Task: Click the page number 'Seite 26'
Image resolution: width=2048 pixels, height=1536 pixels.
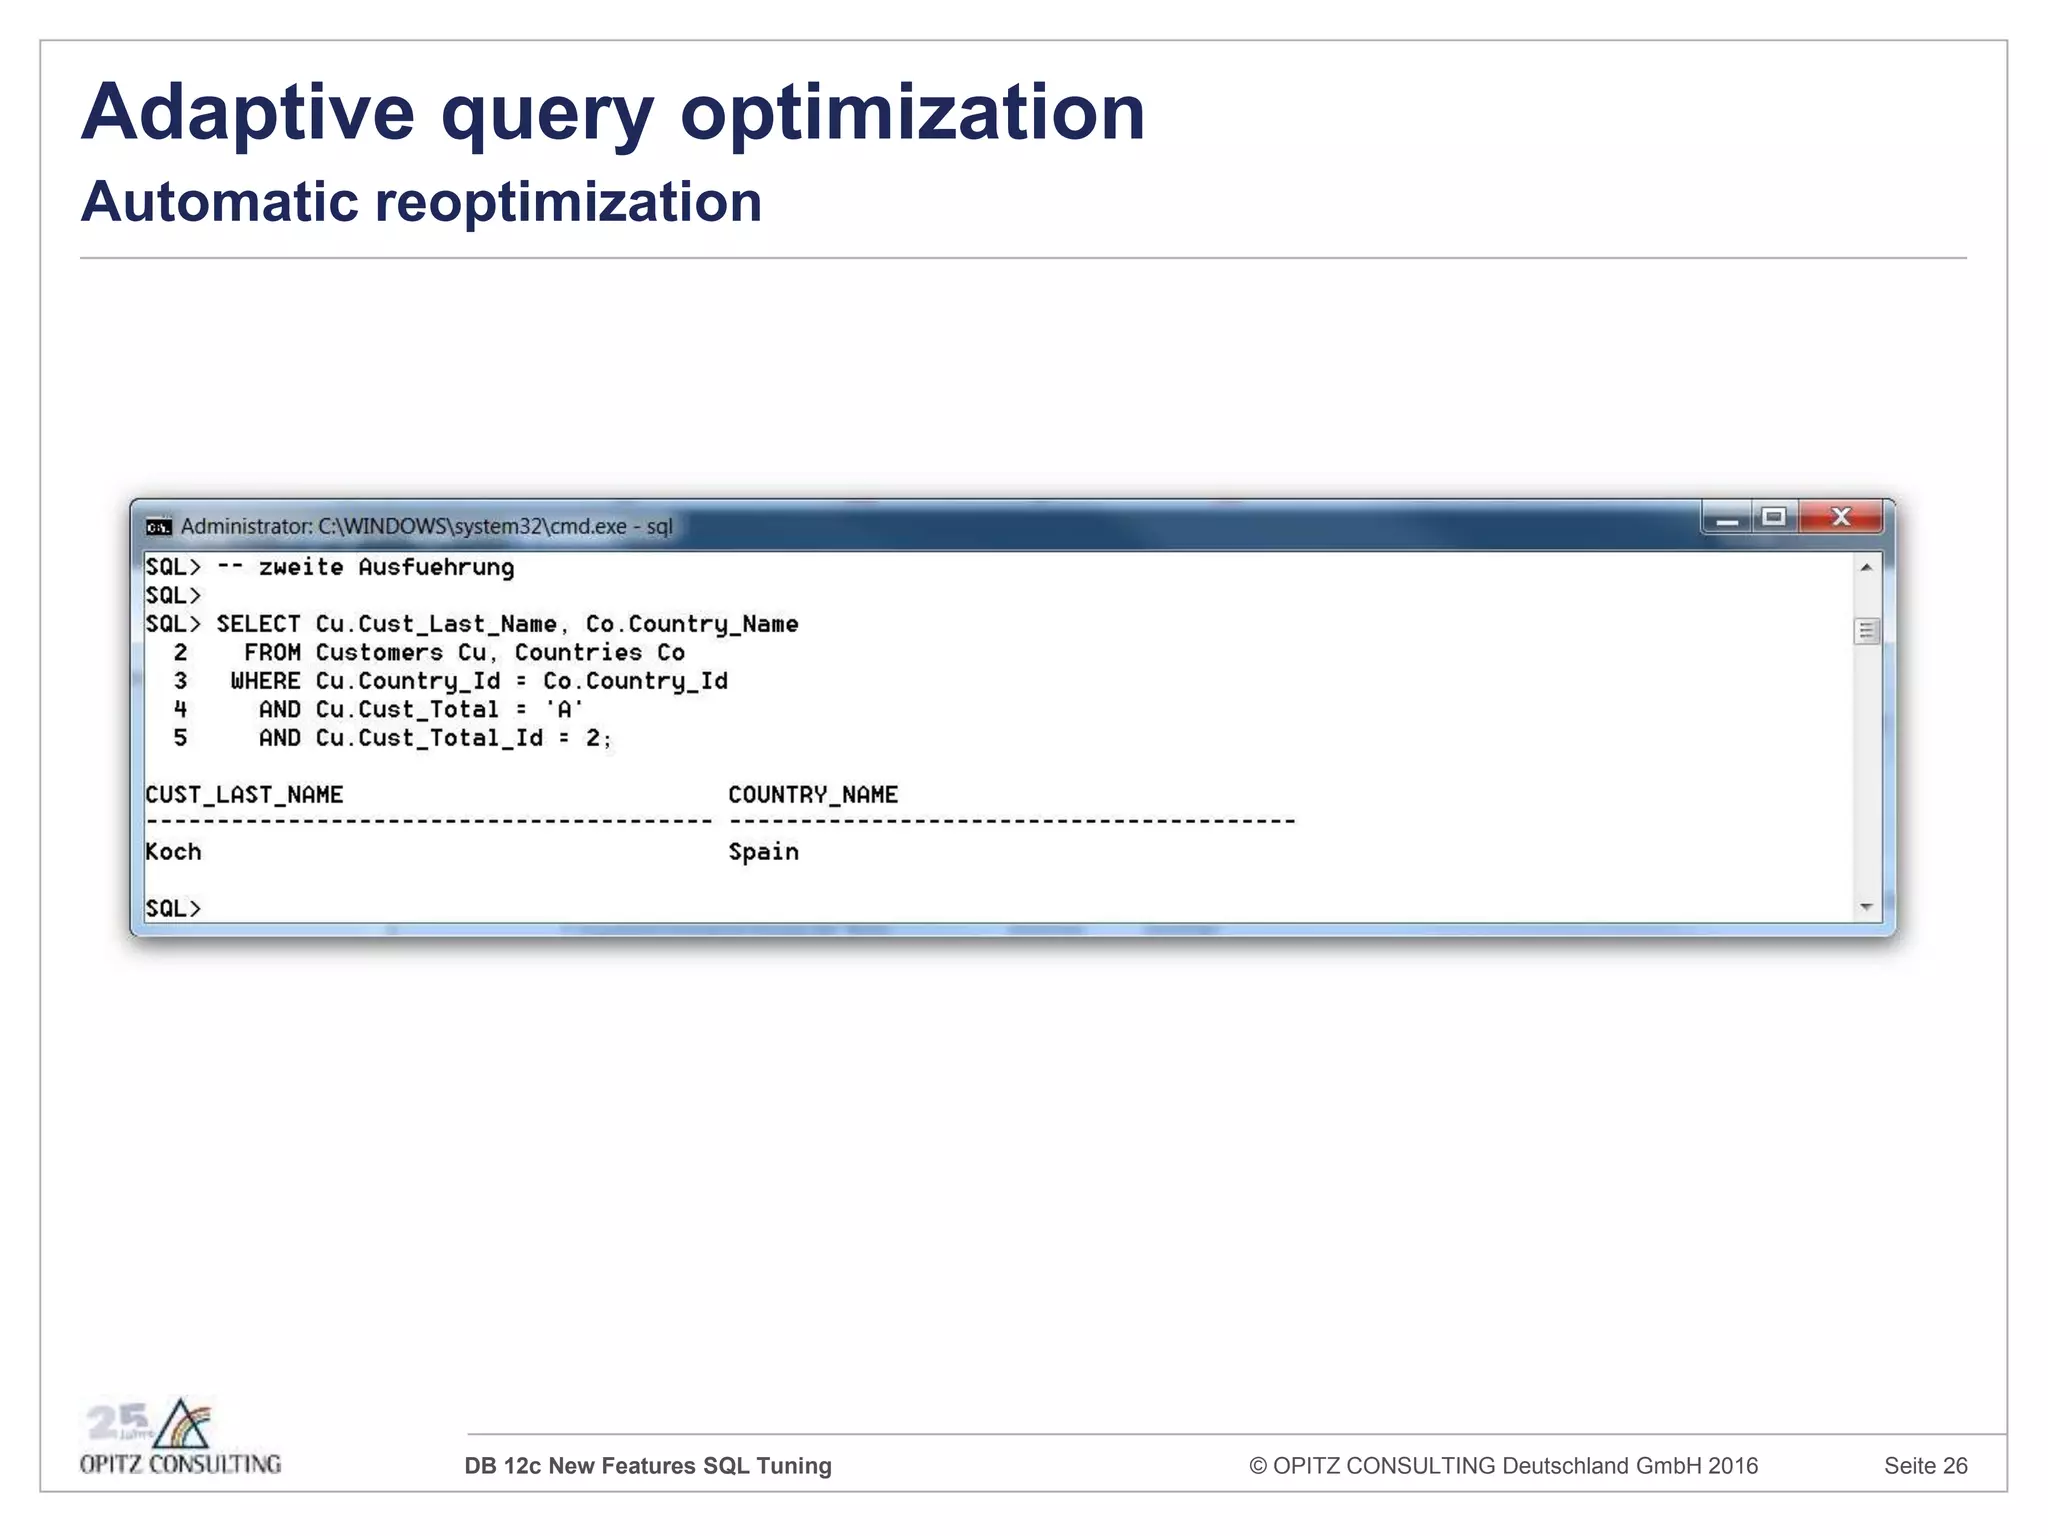Action: [x=1926, y=1466]
